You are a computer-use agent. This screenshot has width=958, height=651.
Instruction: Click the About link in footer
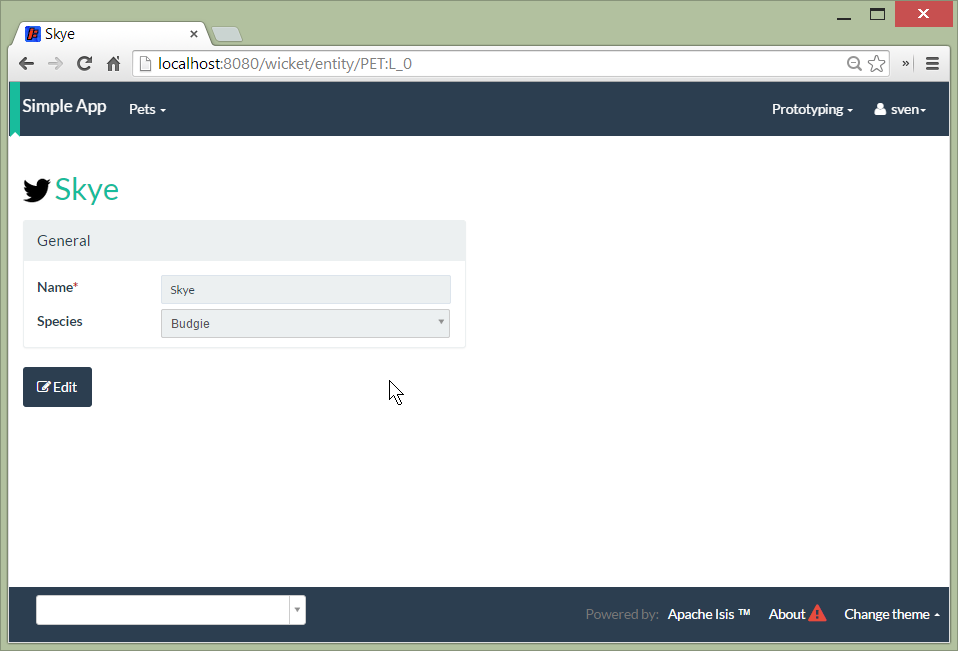tap(786, 614)
